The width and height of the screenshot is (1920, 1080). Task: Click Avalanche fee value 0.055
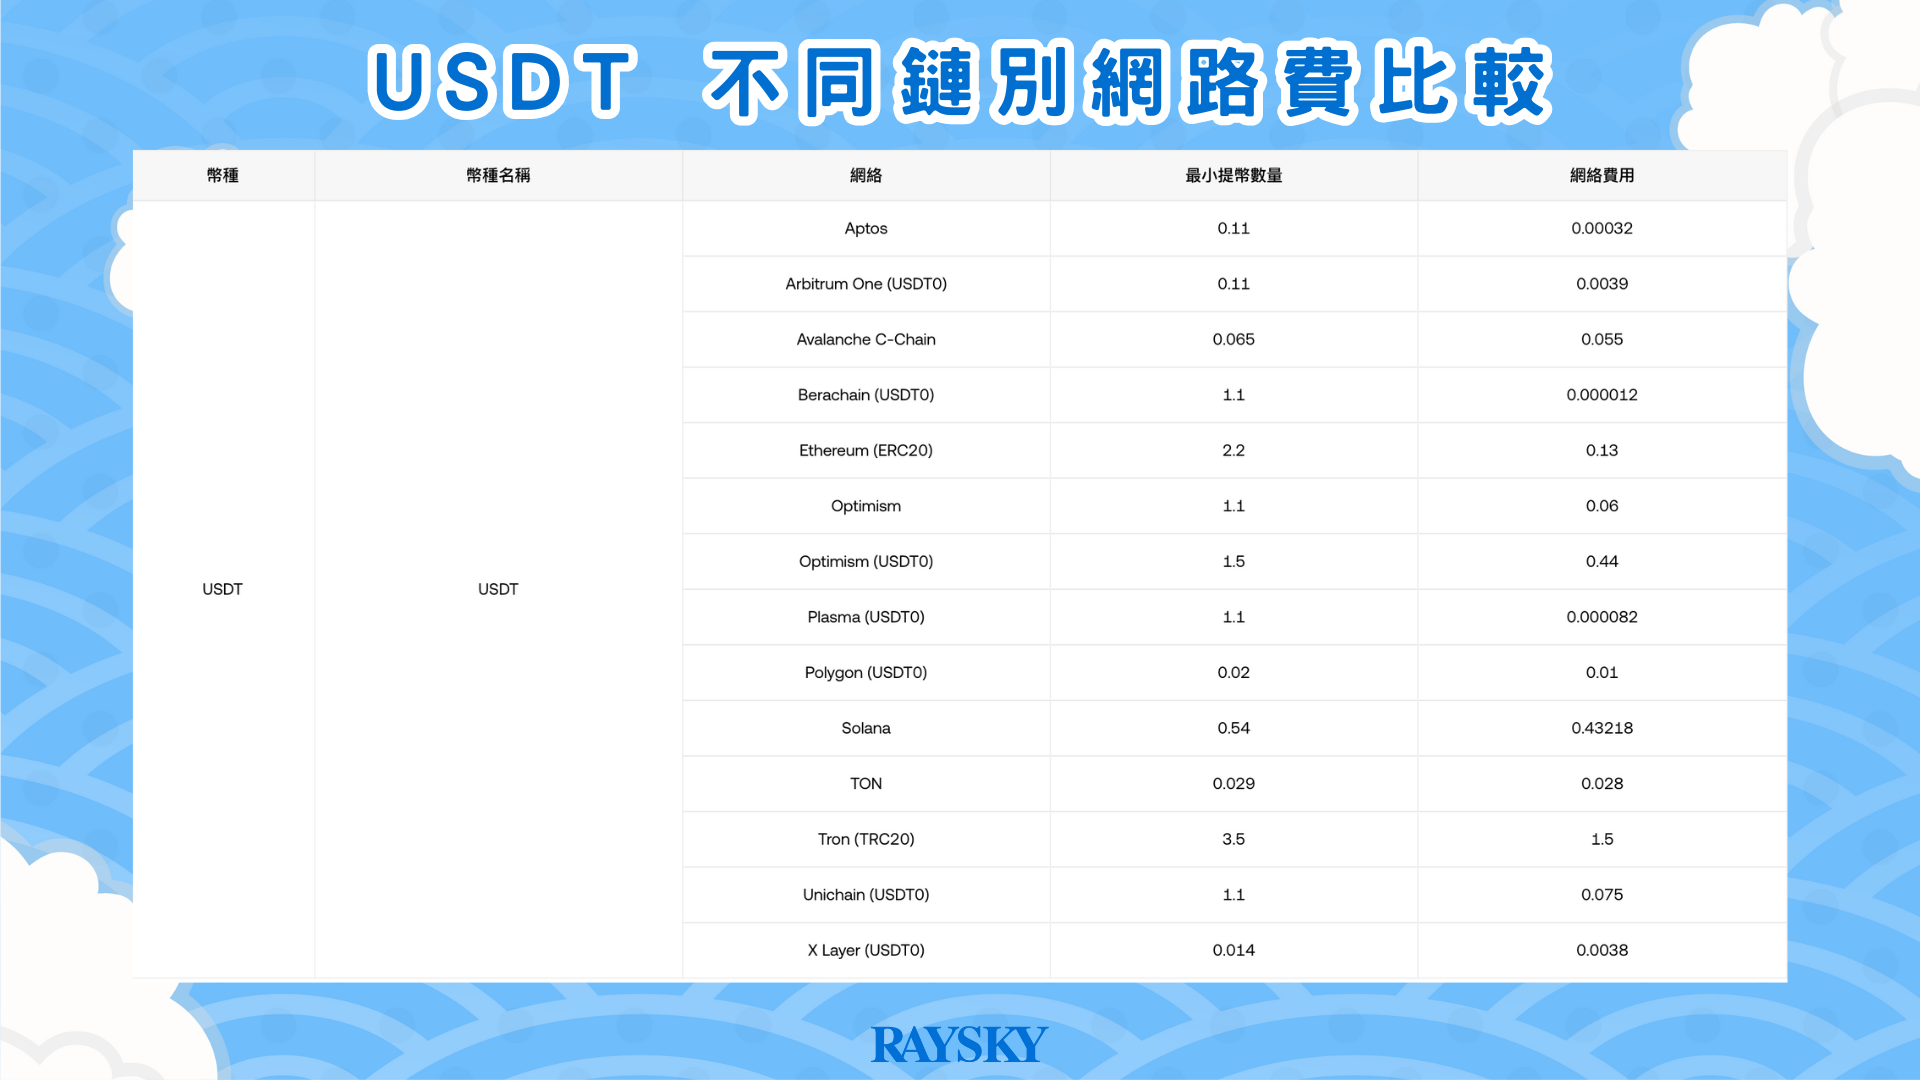[x=1602, y=339]
